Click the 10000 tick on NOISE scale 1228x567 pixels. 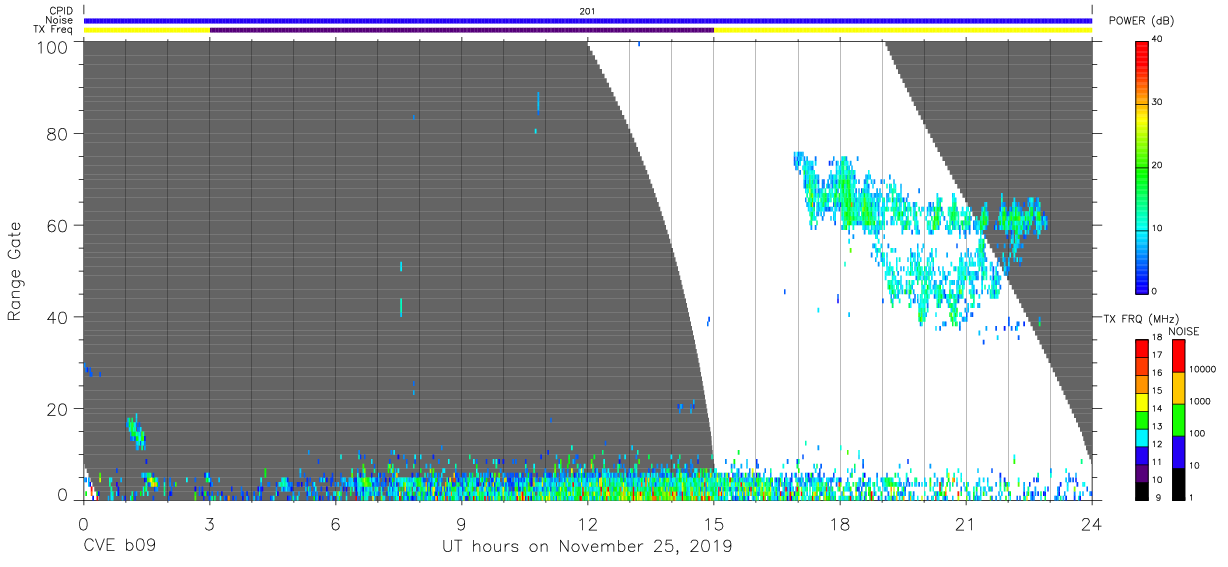pos(1202,370)
